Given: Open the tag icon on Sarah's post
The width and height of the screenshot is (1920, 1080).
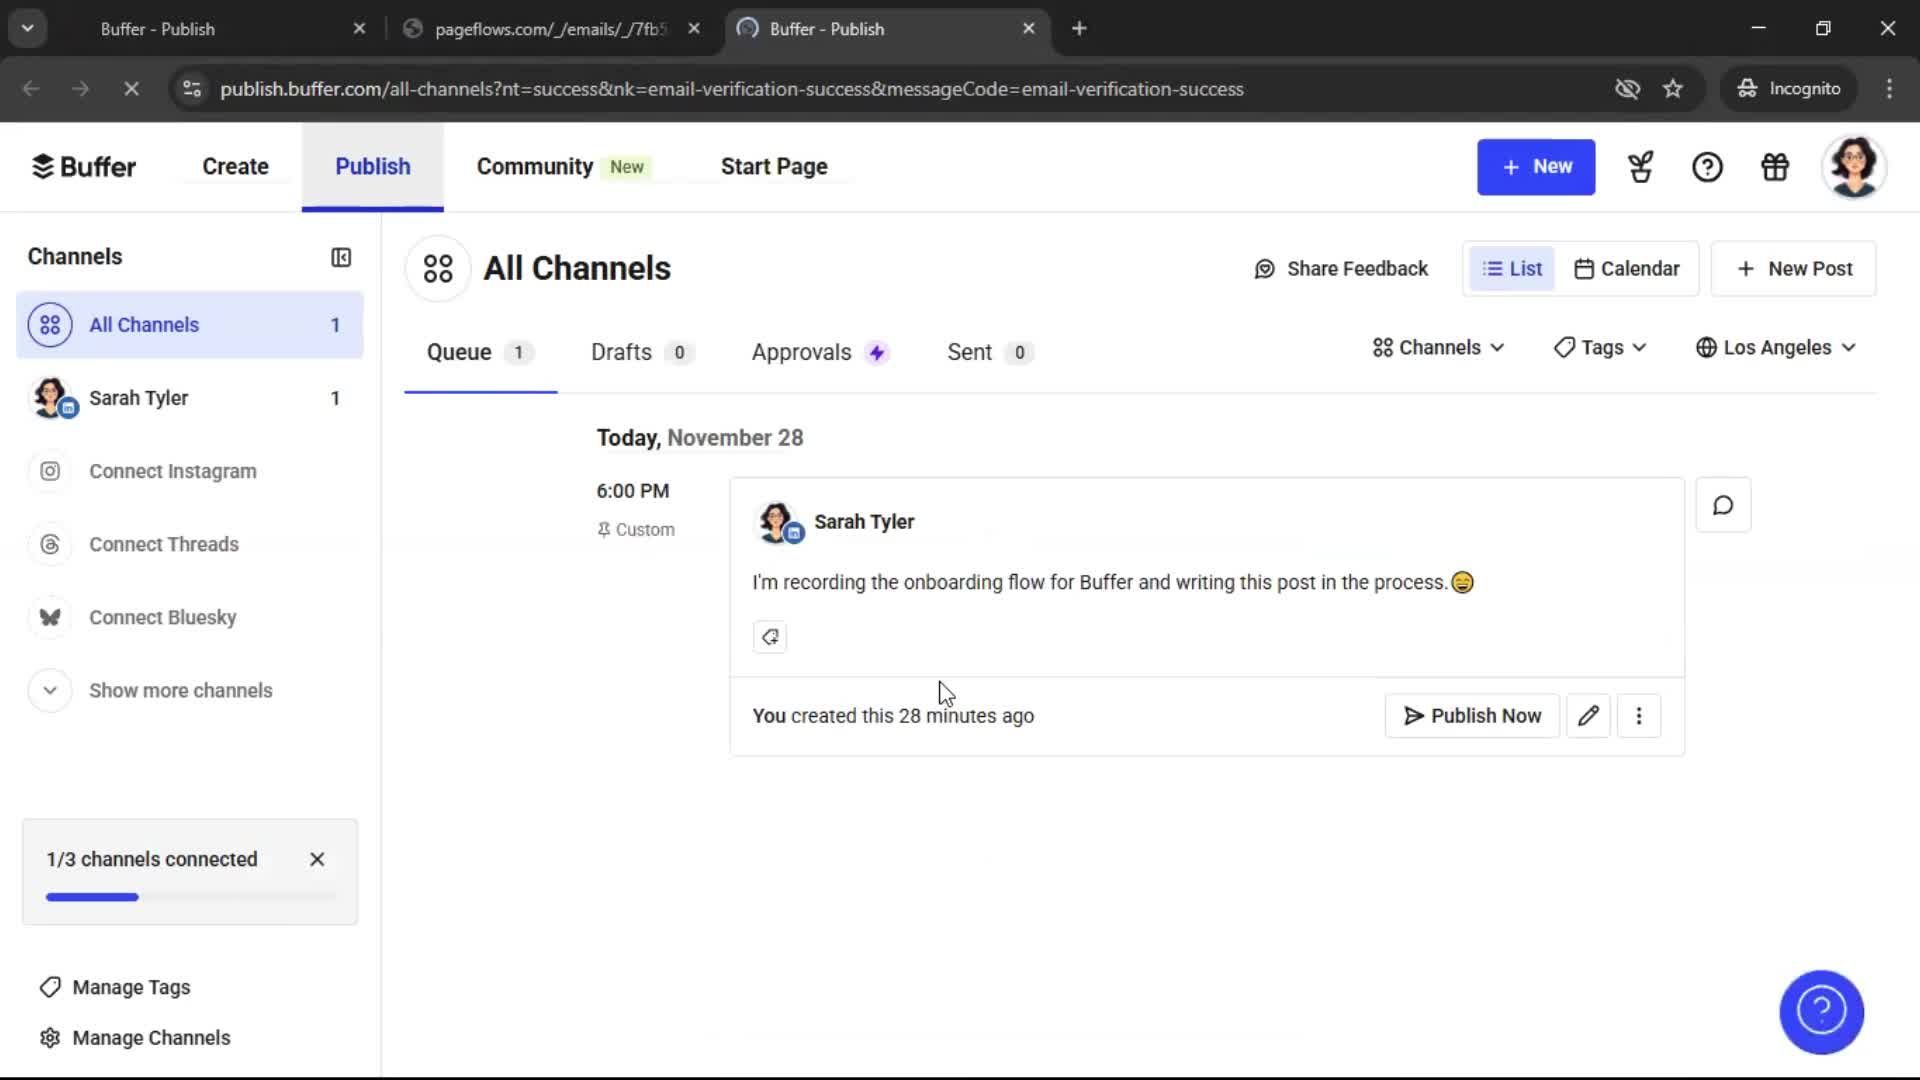Looking at the screenshot, I should coord(769,637).
